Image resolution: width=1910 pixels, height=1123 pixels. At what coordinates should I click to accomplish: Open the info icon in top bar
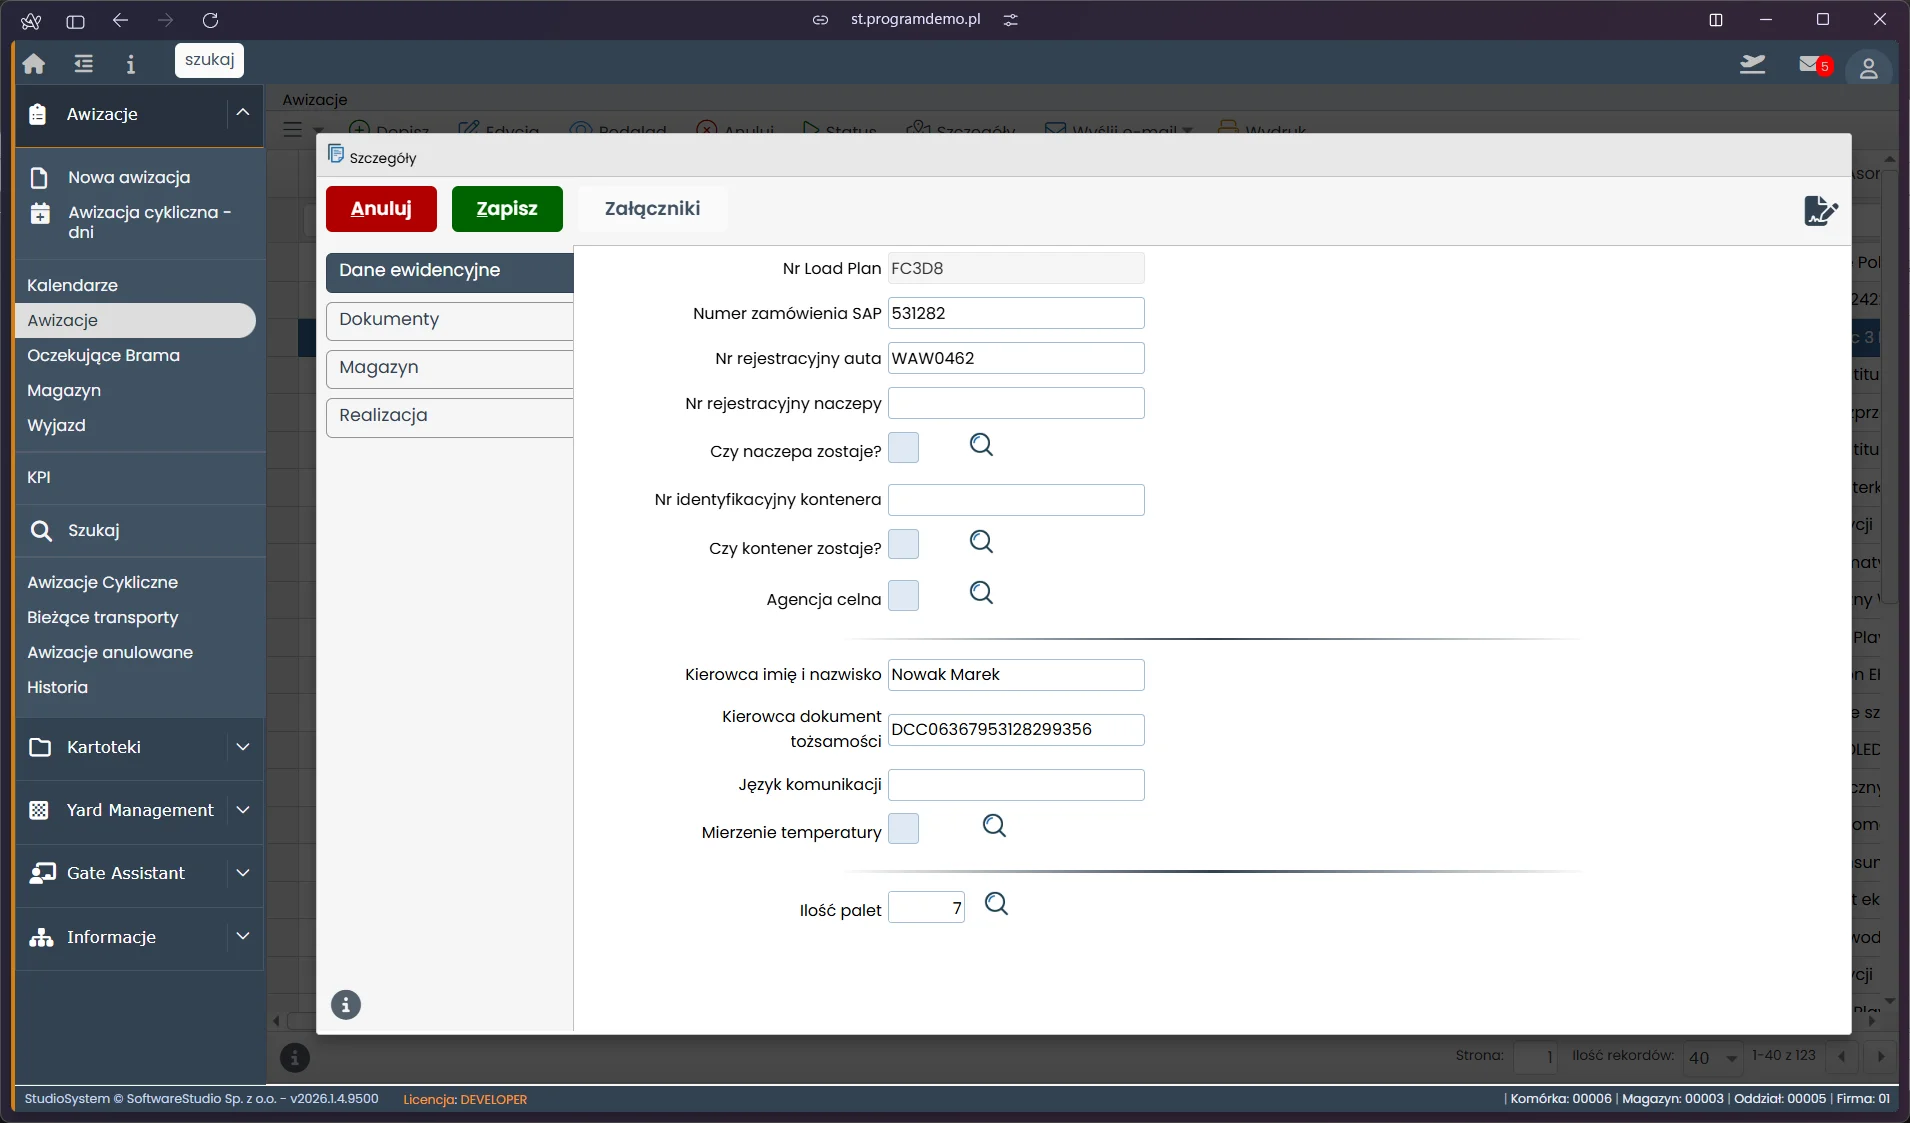[x=130, y=64]
